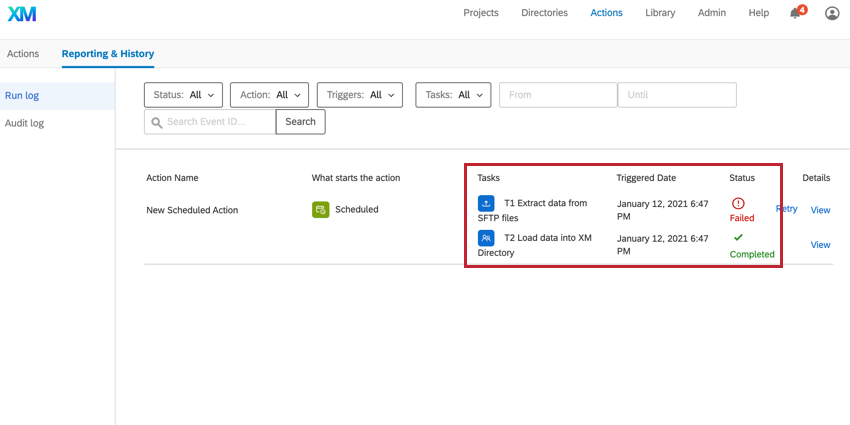The height and width of the screenshot is (425, 850).
Task: Click the green Scheduled calendar icon
Action: click(320, 209)
